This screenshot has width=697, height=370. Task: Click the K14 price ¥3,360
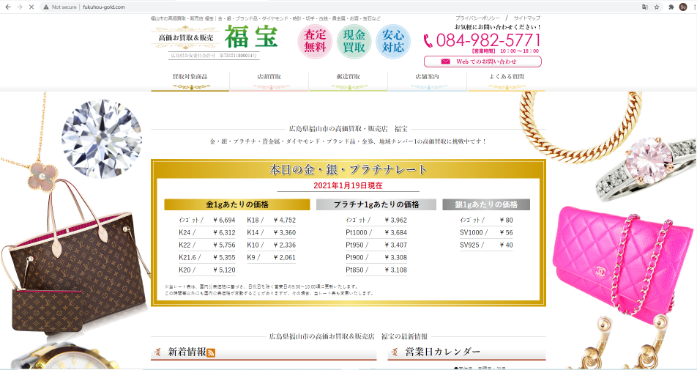coord(284,233)
